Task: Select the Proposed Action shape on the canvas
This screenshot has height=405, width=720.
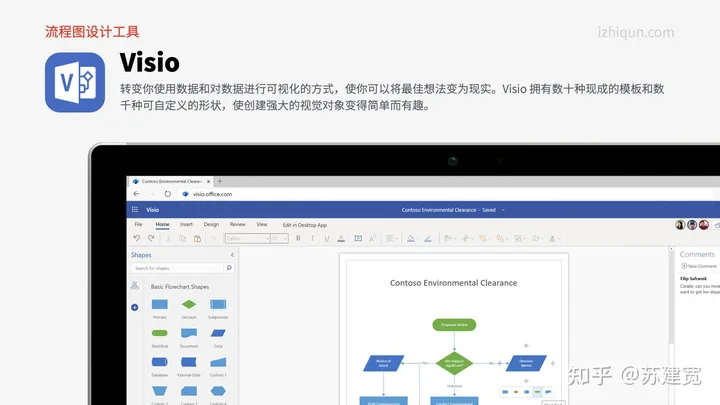Action: tap(454, 325)
